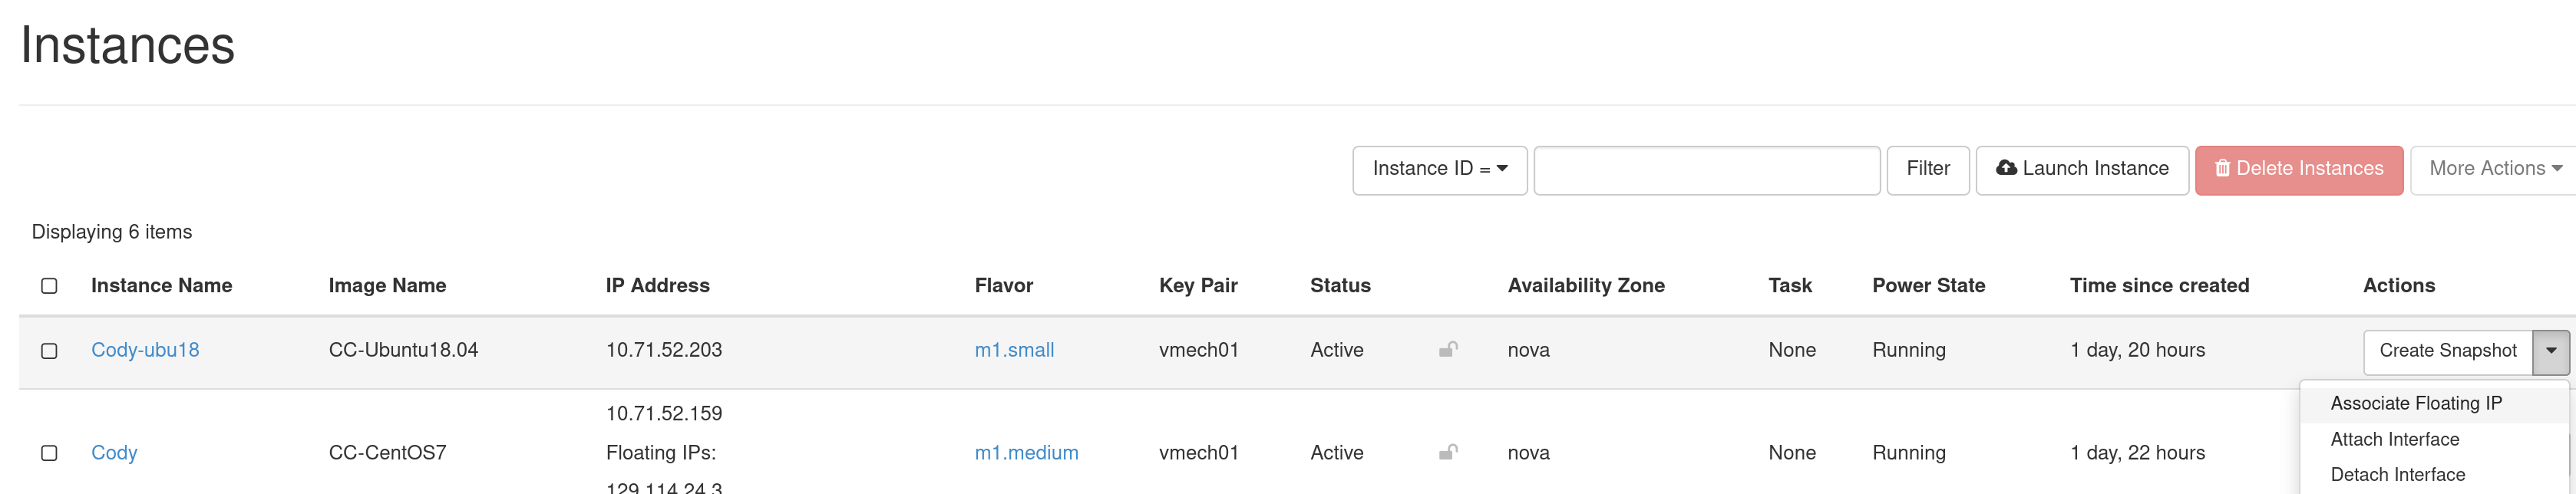Click the unlock icon in Cody-ubu18 row

(x=1448, y=349)
